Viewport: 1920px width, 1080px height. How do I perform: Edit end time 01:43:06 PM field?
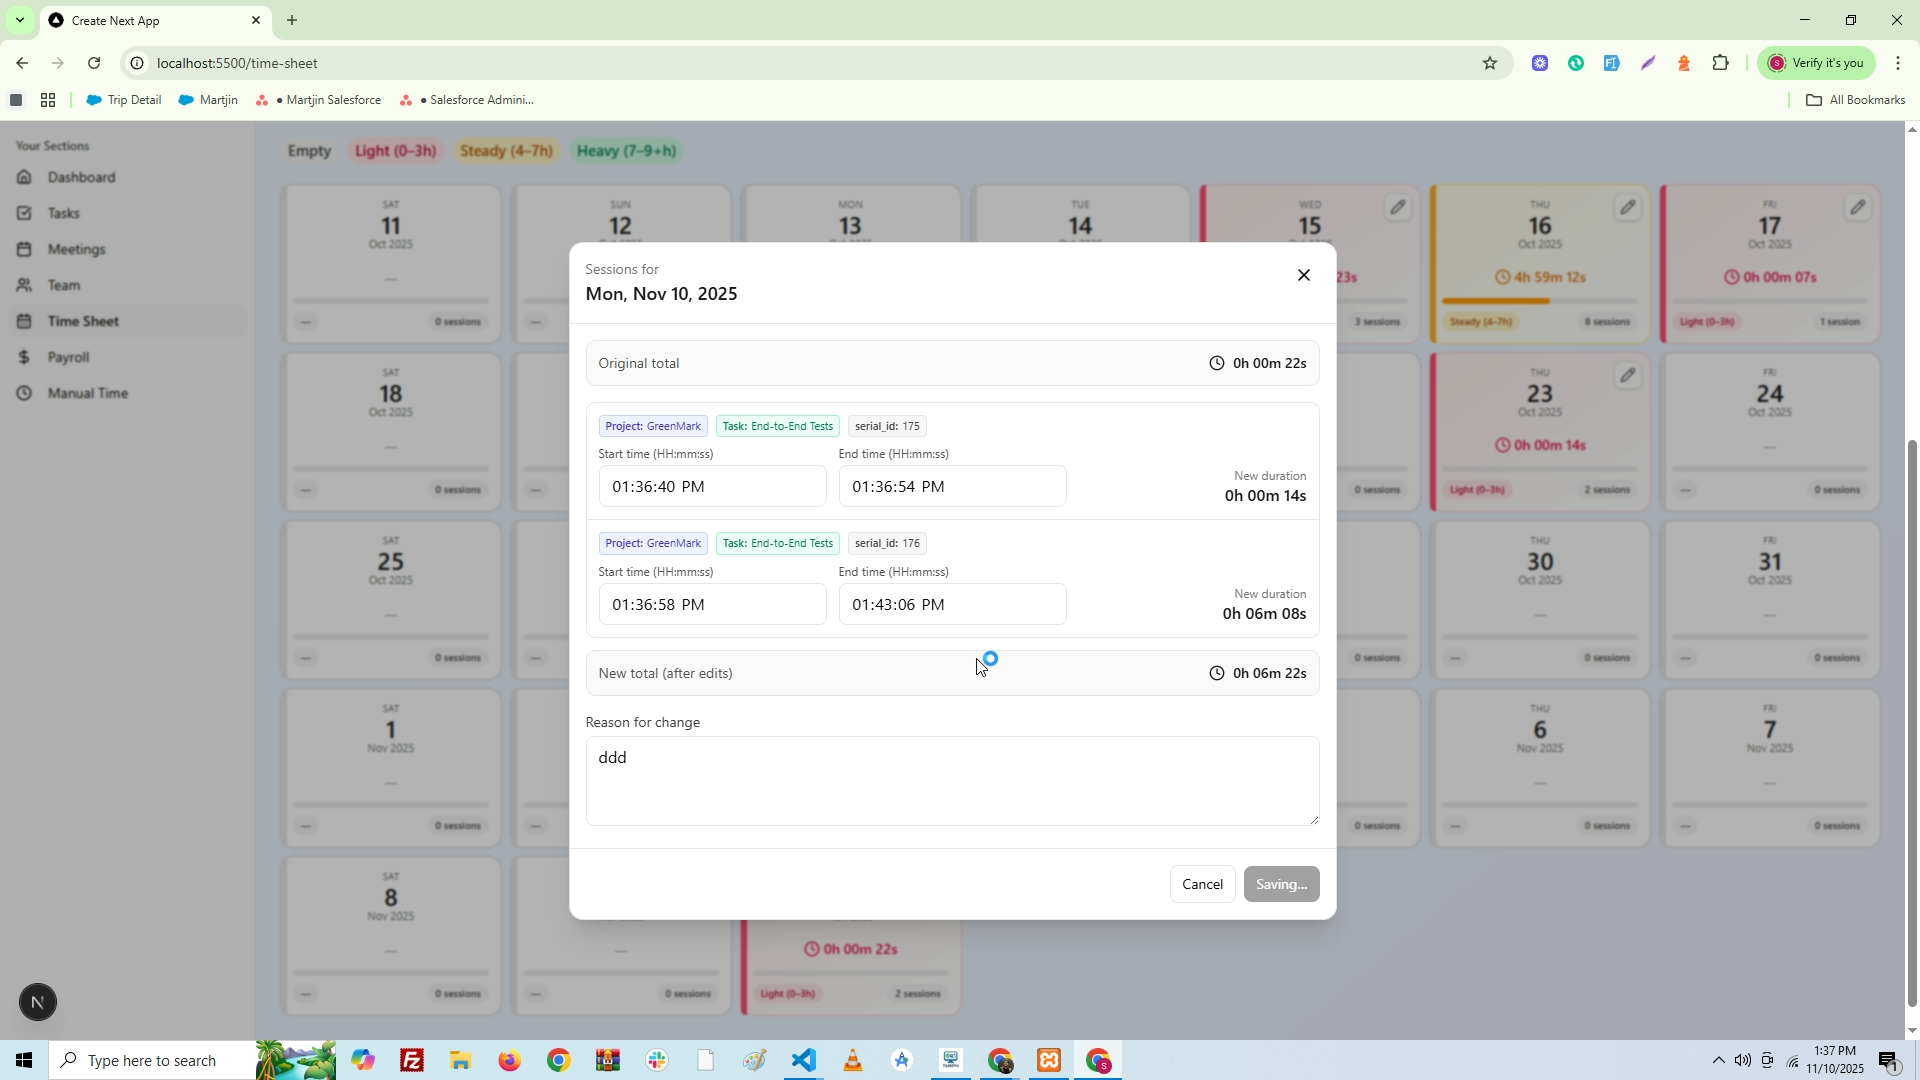coord(951,605)
